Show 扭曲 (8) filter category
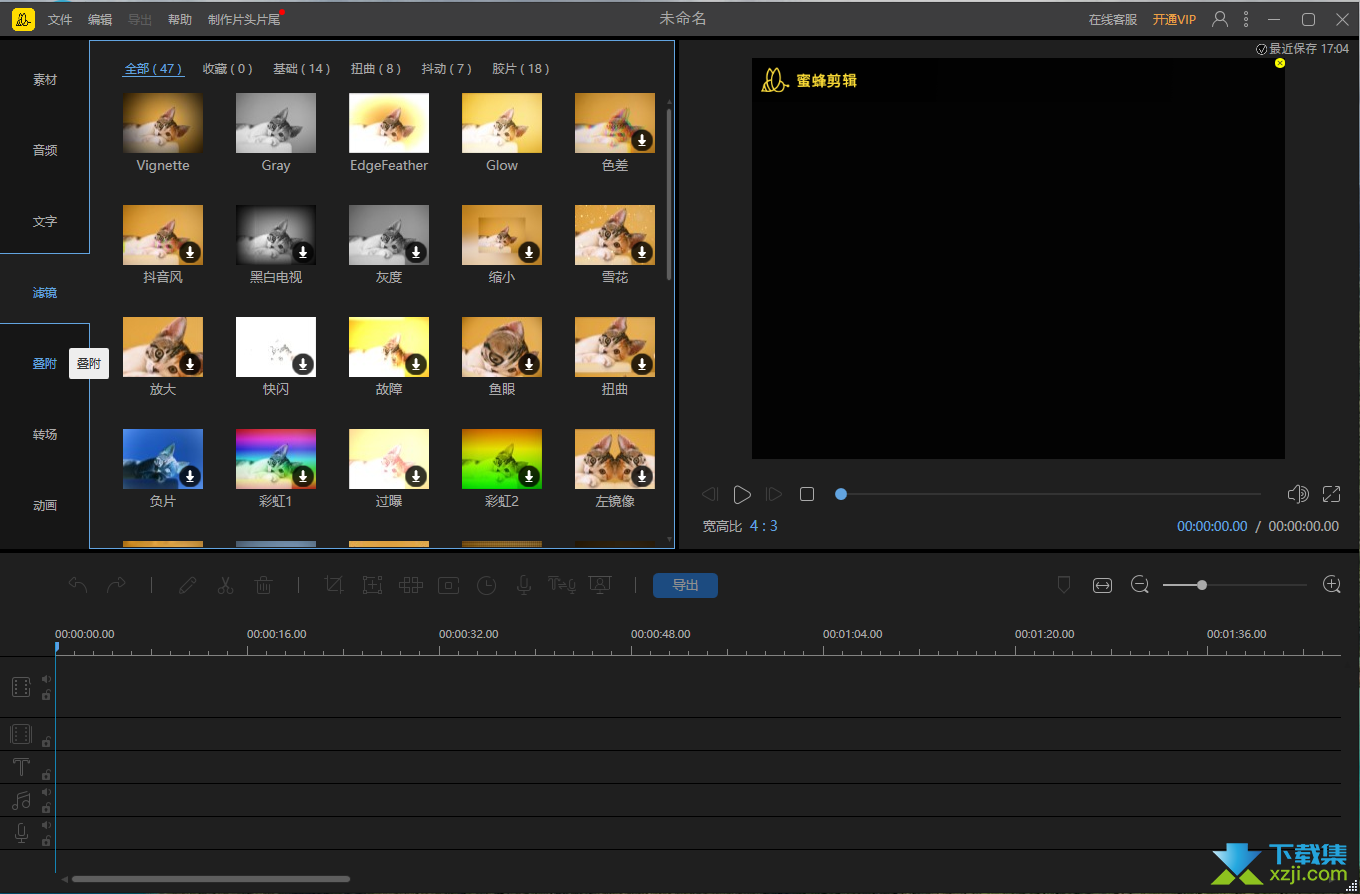This screenshot has height=894, width=1360. (376, 69)
